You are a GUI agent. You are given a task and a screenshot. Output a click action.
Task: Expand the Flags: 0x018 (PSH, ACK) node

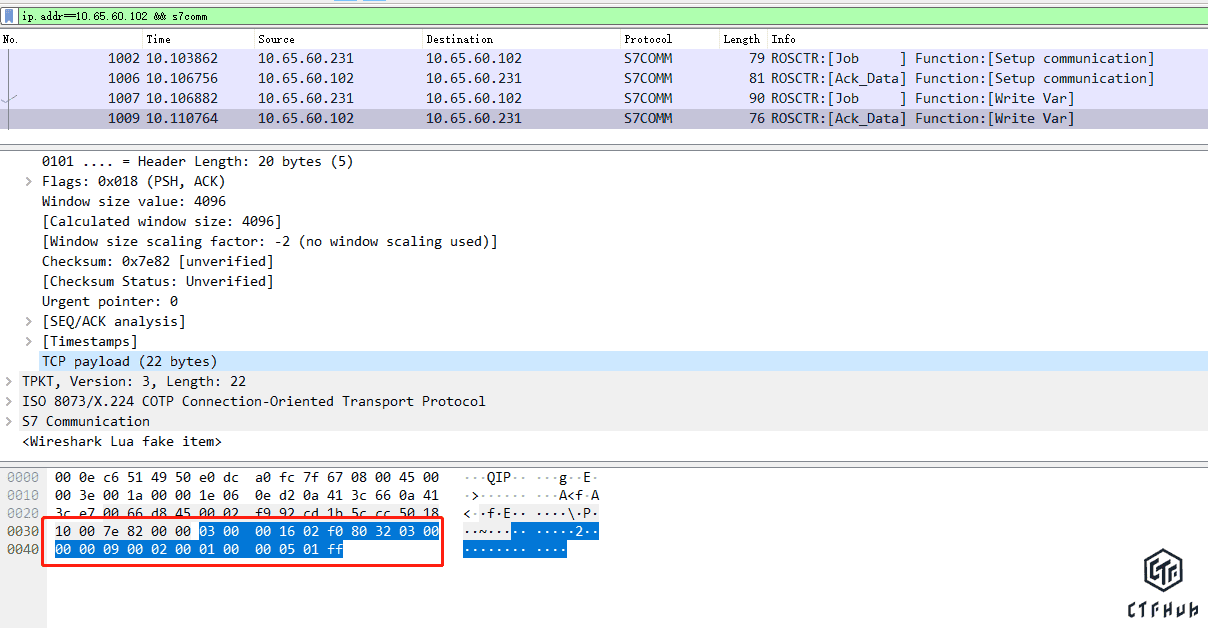[x=28, y=181]
